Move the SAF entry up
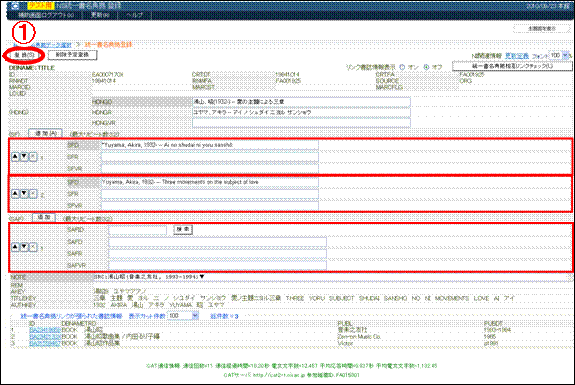575x385 pixels. 15,247
